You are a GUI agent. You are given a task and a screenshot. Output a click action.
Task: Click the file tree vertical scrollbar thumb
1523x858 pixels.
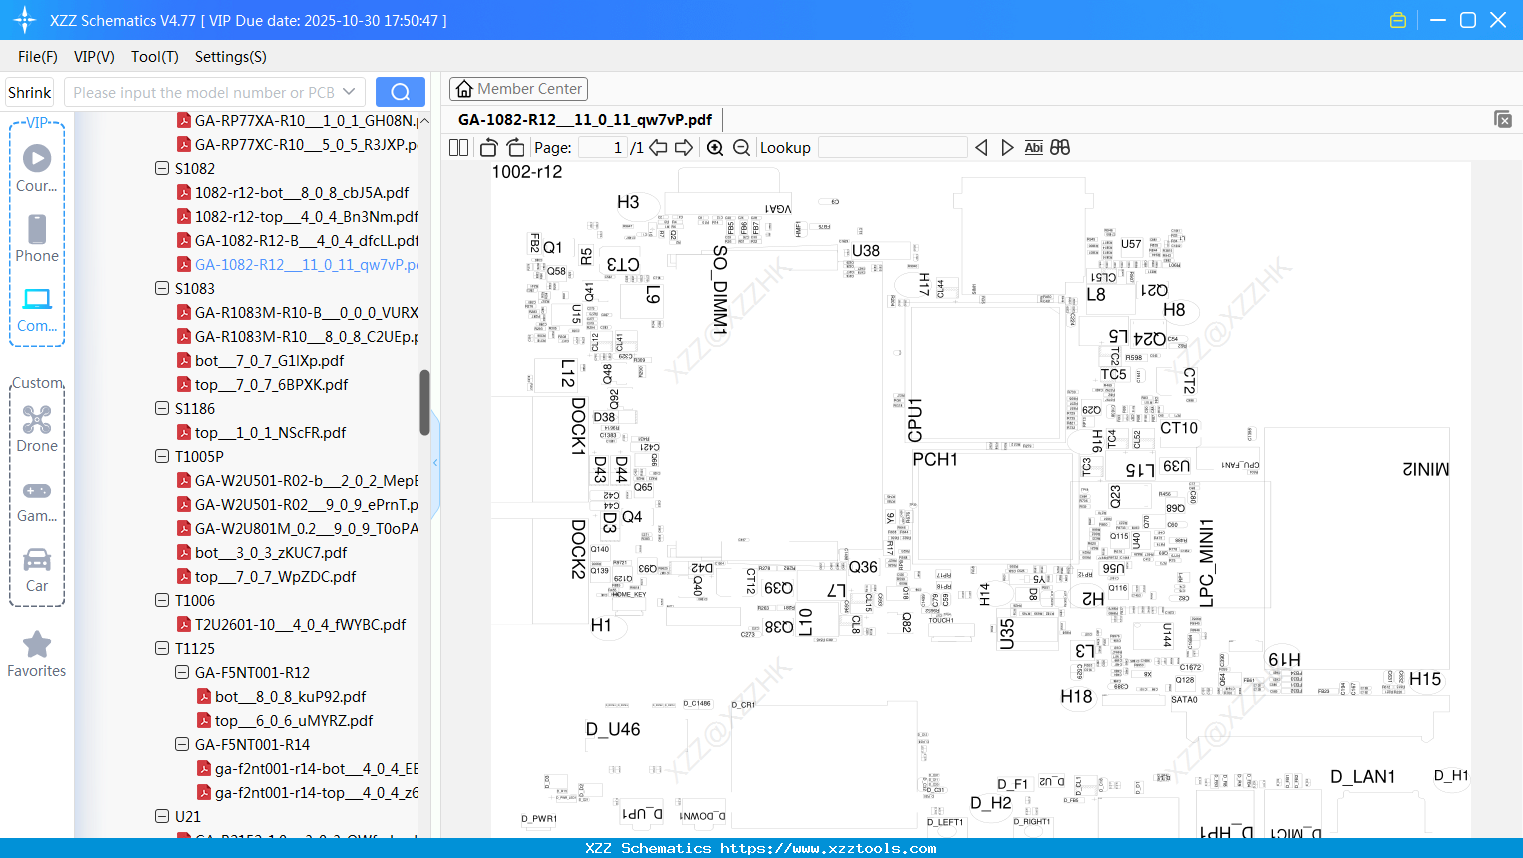(424, 403)
